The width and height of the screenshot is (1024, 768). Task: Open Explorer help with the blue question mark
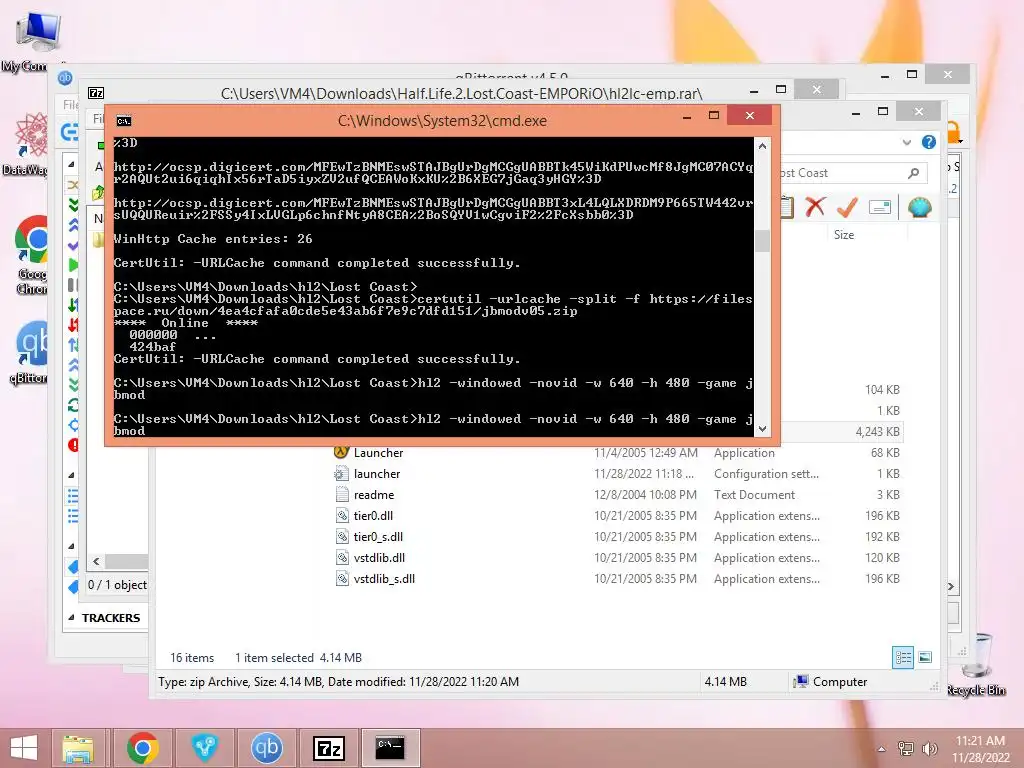929,142
